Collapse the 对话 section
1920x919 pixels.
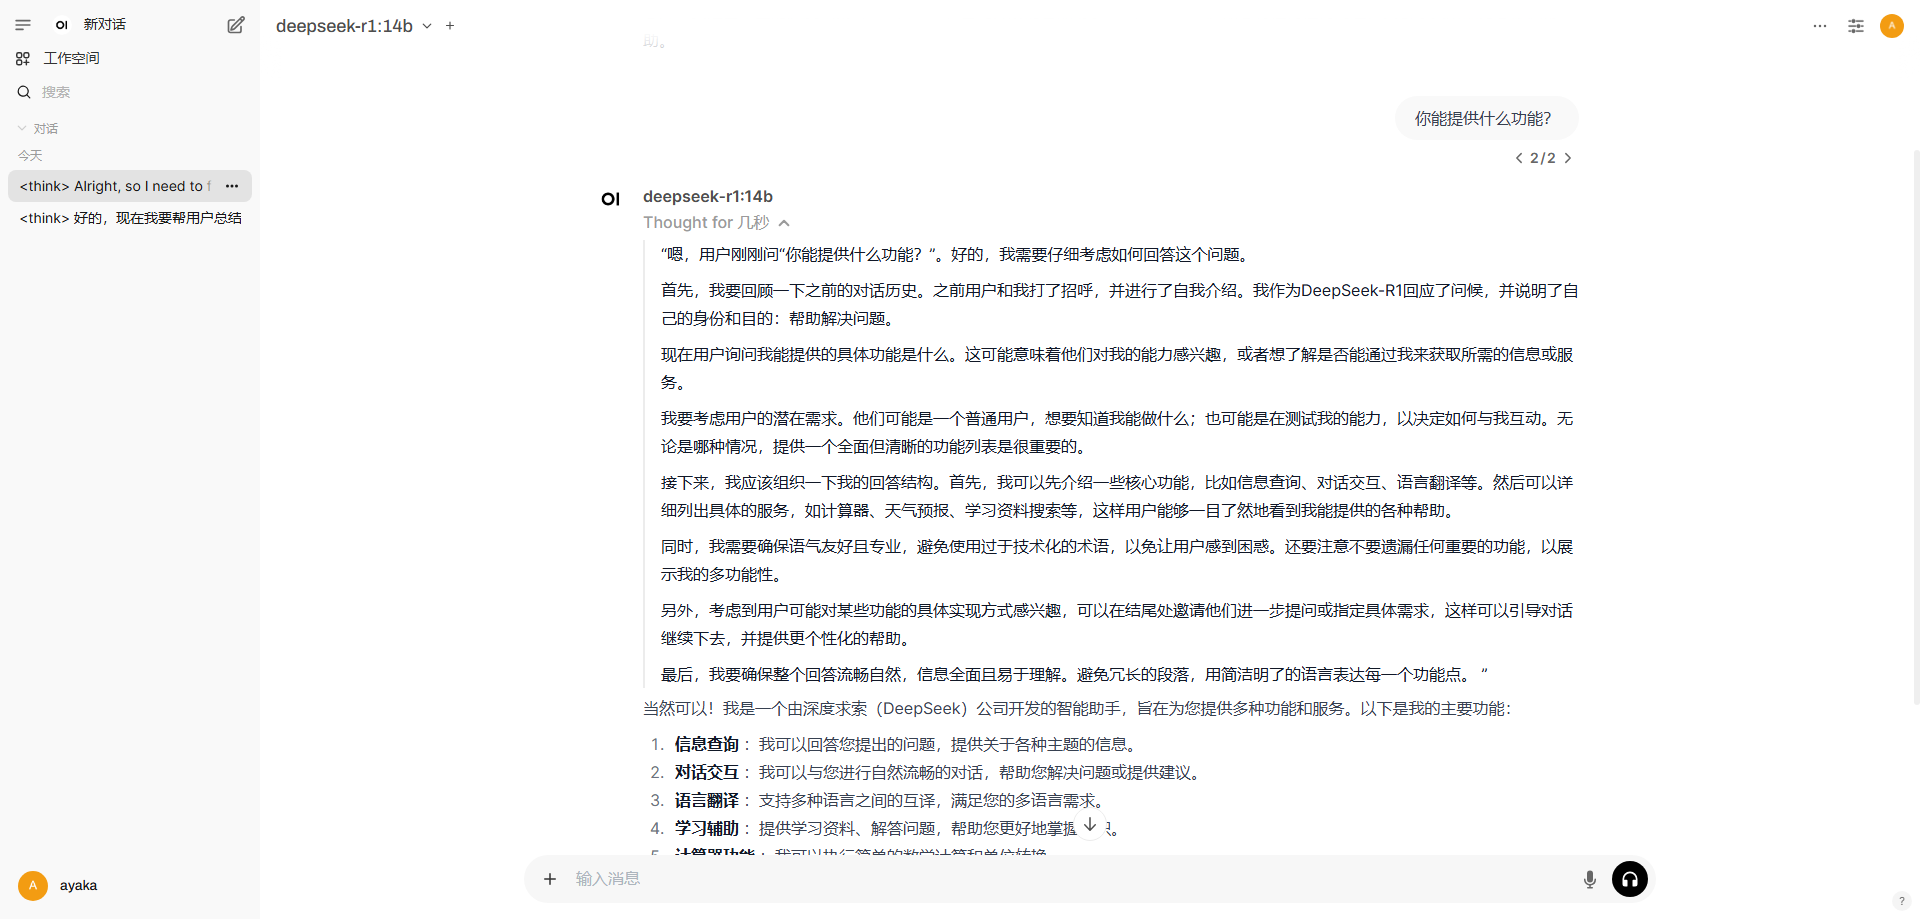[38, 128]
